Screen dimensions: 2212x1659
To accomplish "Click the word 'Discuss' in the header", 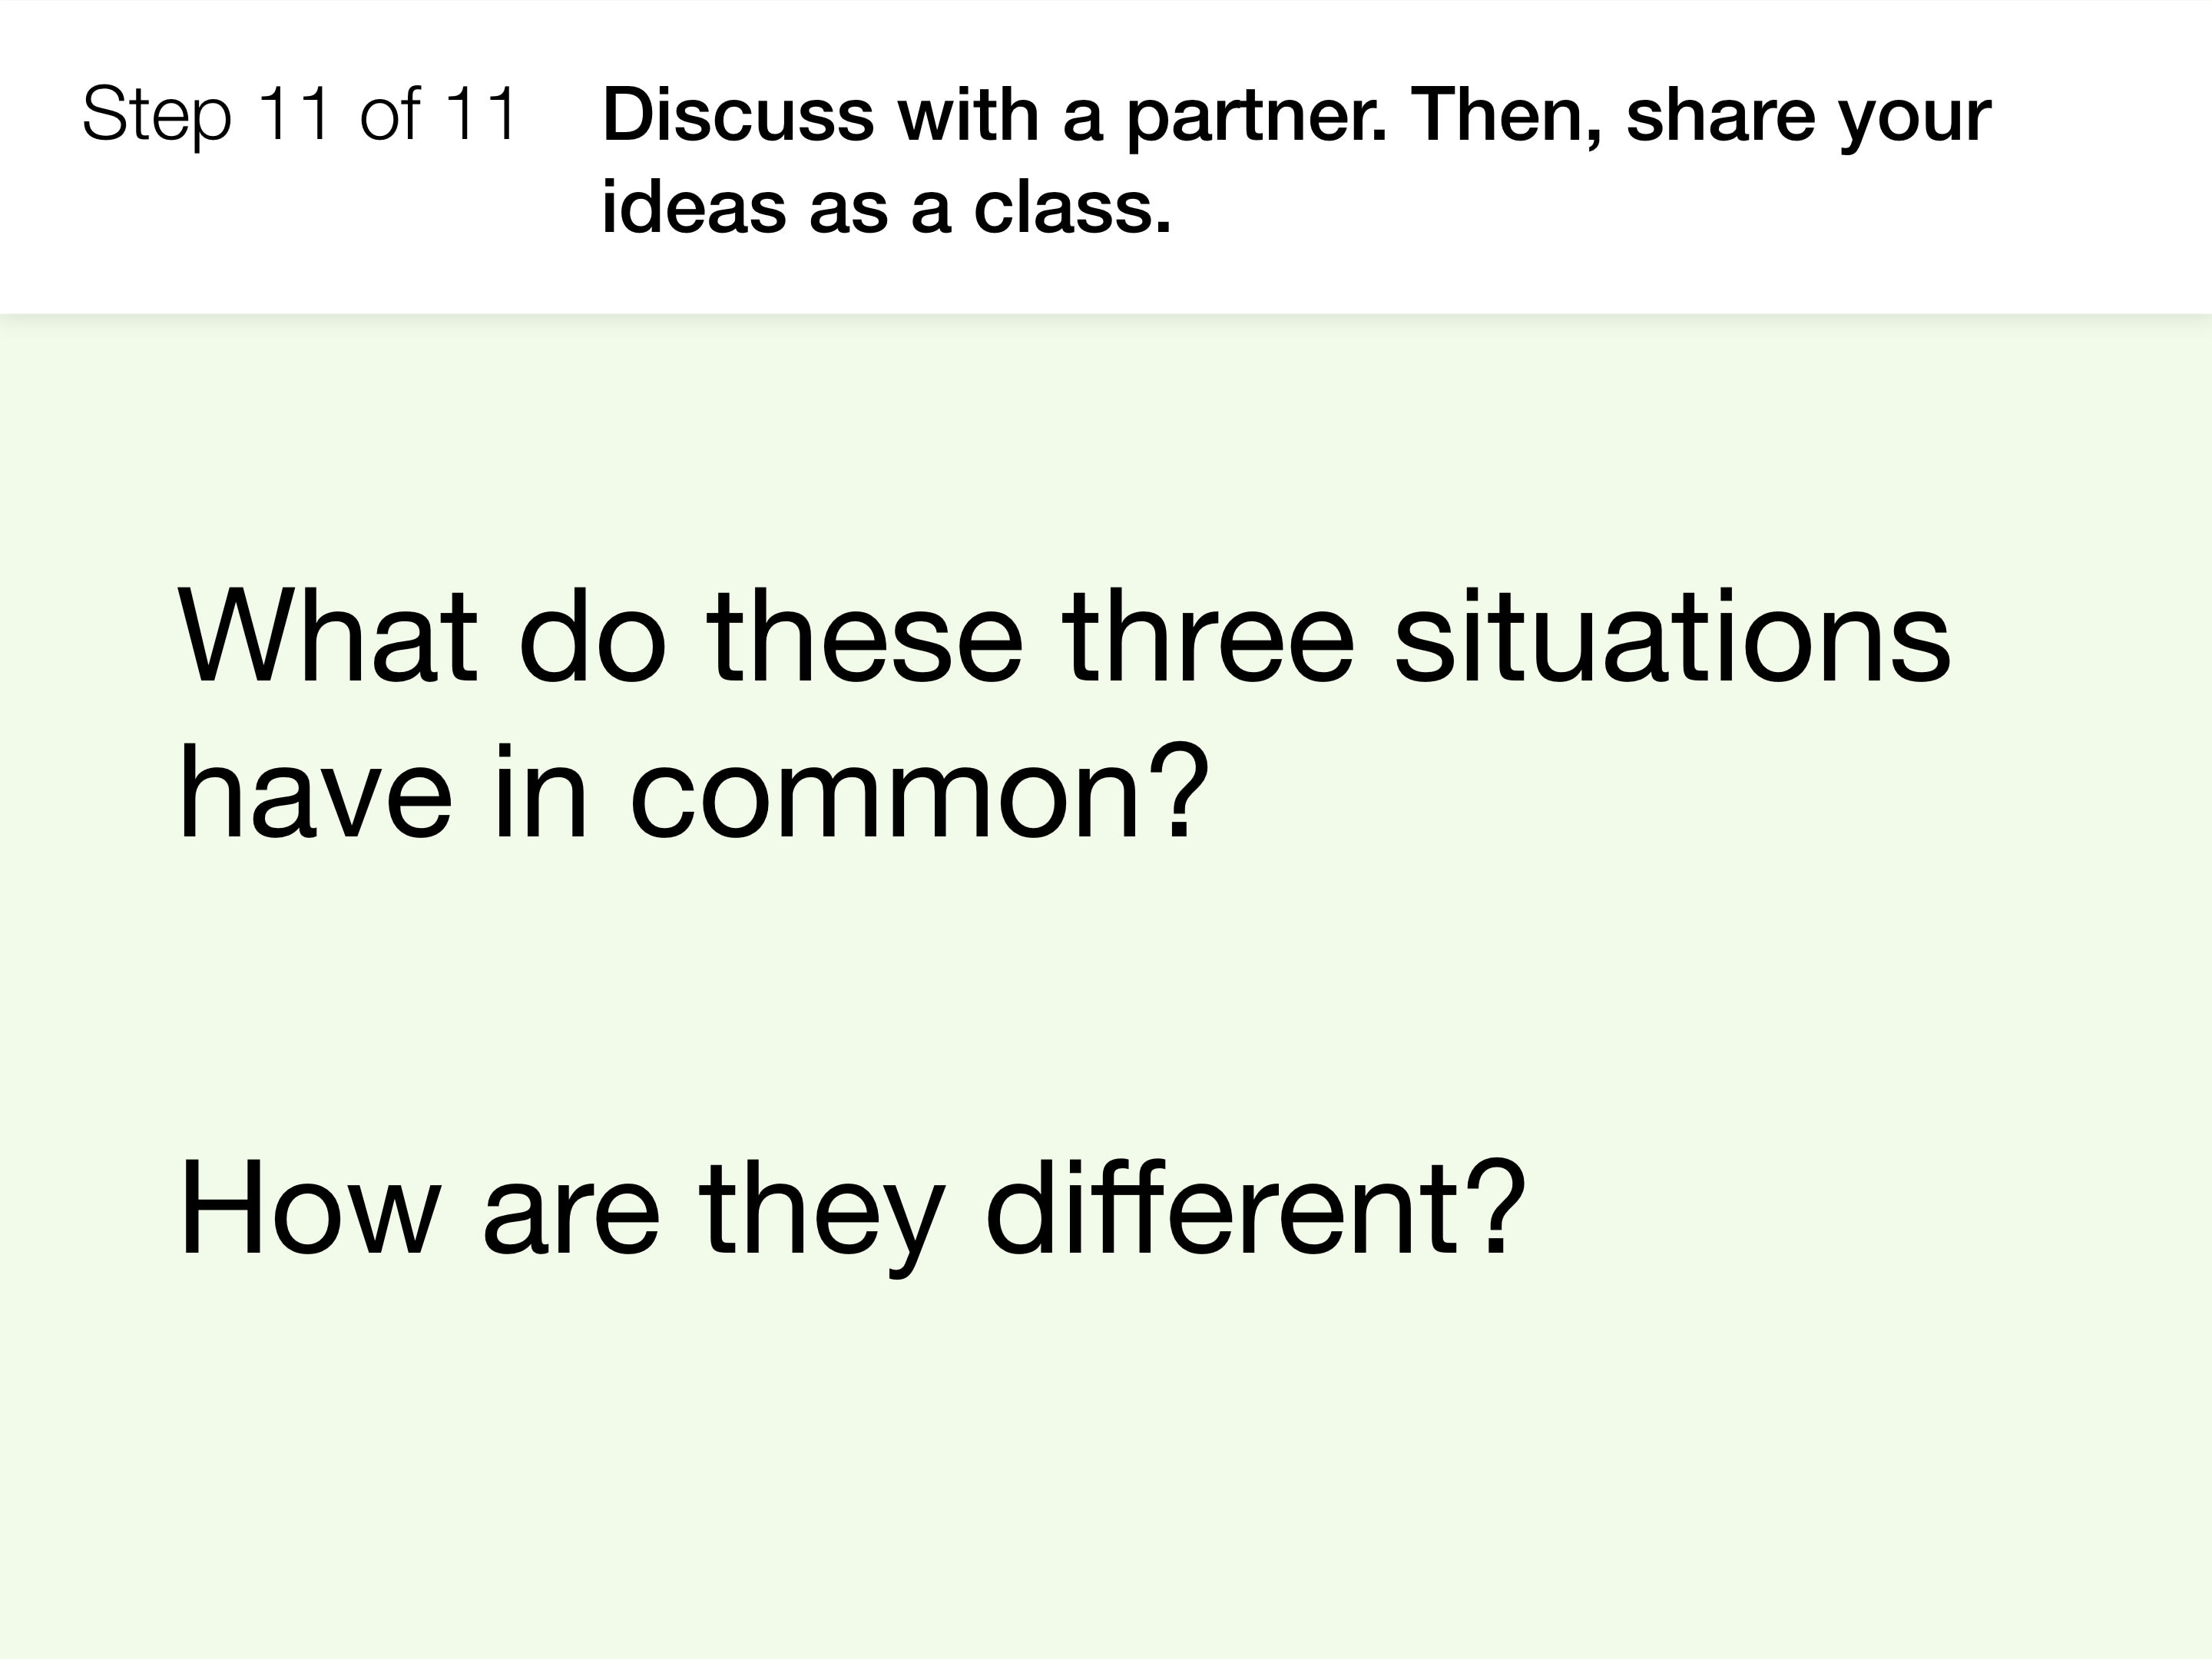I will point(738,114).
